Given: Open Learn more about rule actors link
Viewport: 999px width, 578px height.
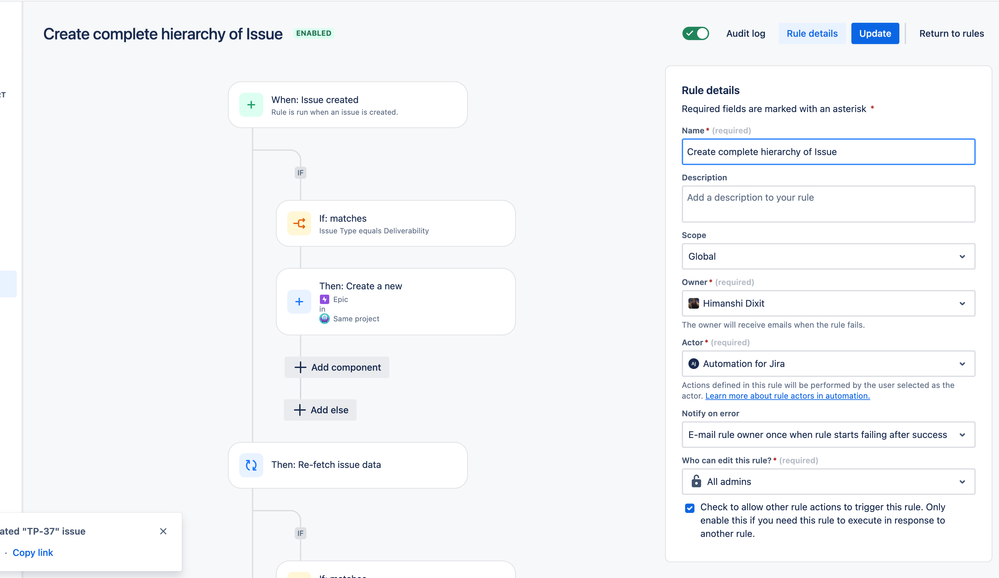Looking at the screenshot, I should point(787,396).
